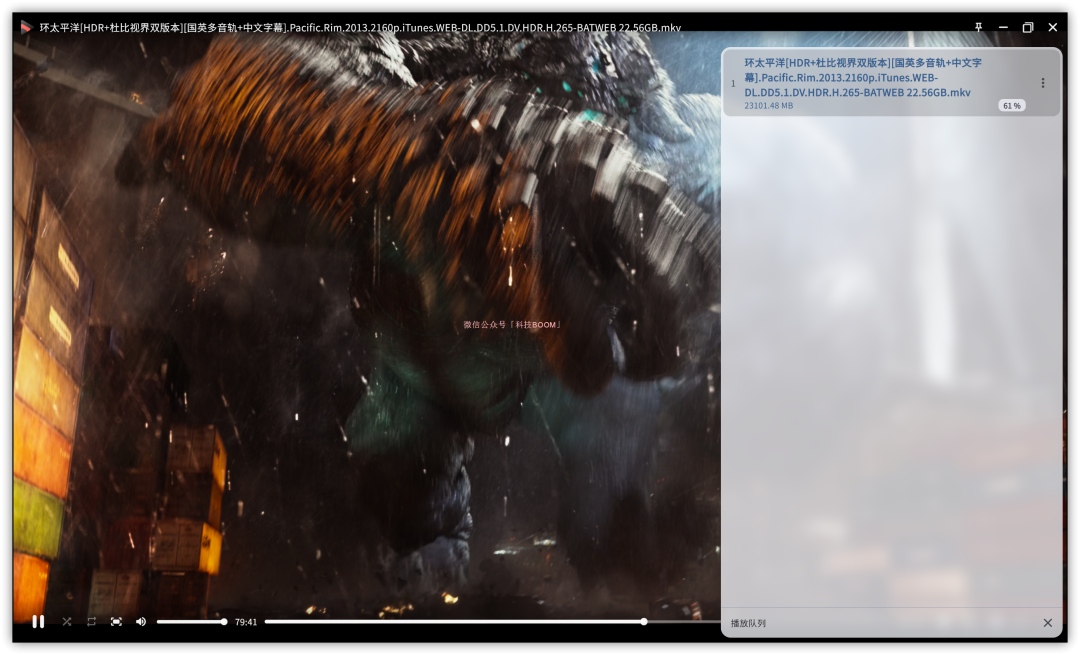Enter fullscreen video mode
The height and width of the screenshot is (655, 1080).
(x=116, y=622)
